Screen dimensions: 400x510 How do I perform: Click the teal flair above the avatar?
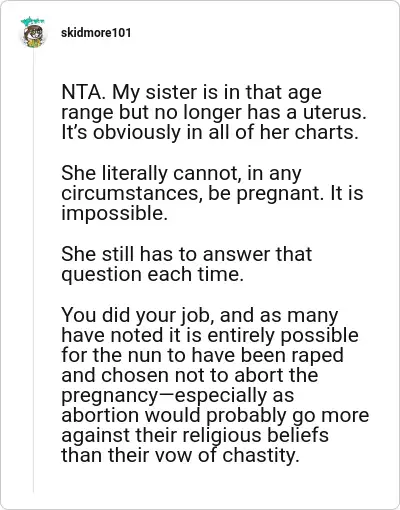click(32, 21)
